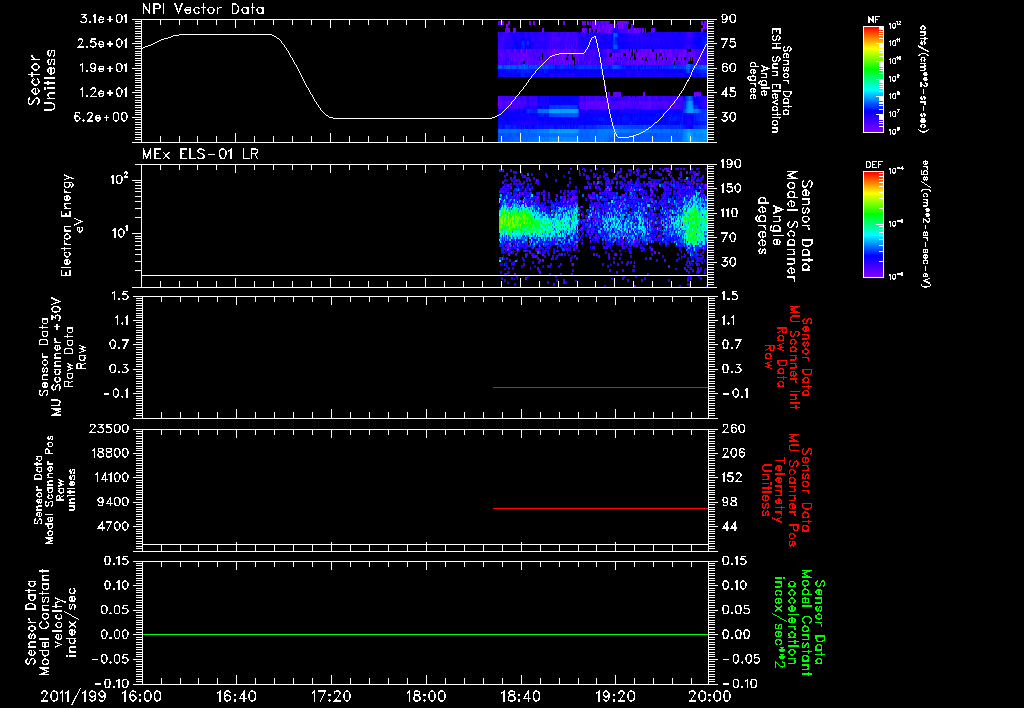
Task: Click the electron energy spectrogram data
Action: pyautogui.click(x=603, y=225)
